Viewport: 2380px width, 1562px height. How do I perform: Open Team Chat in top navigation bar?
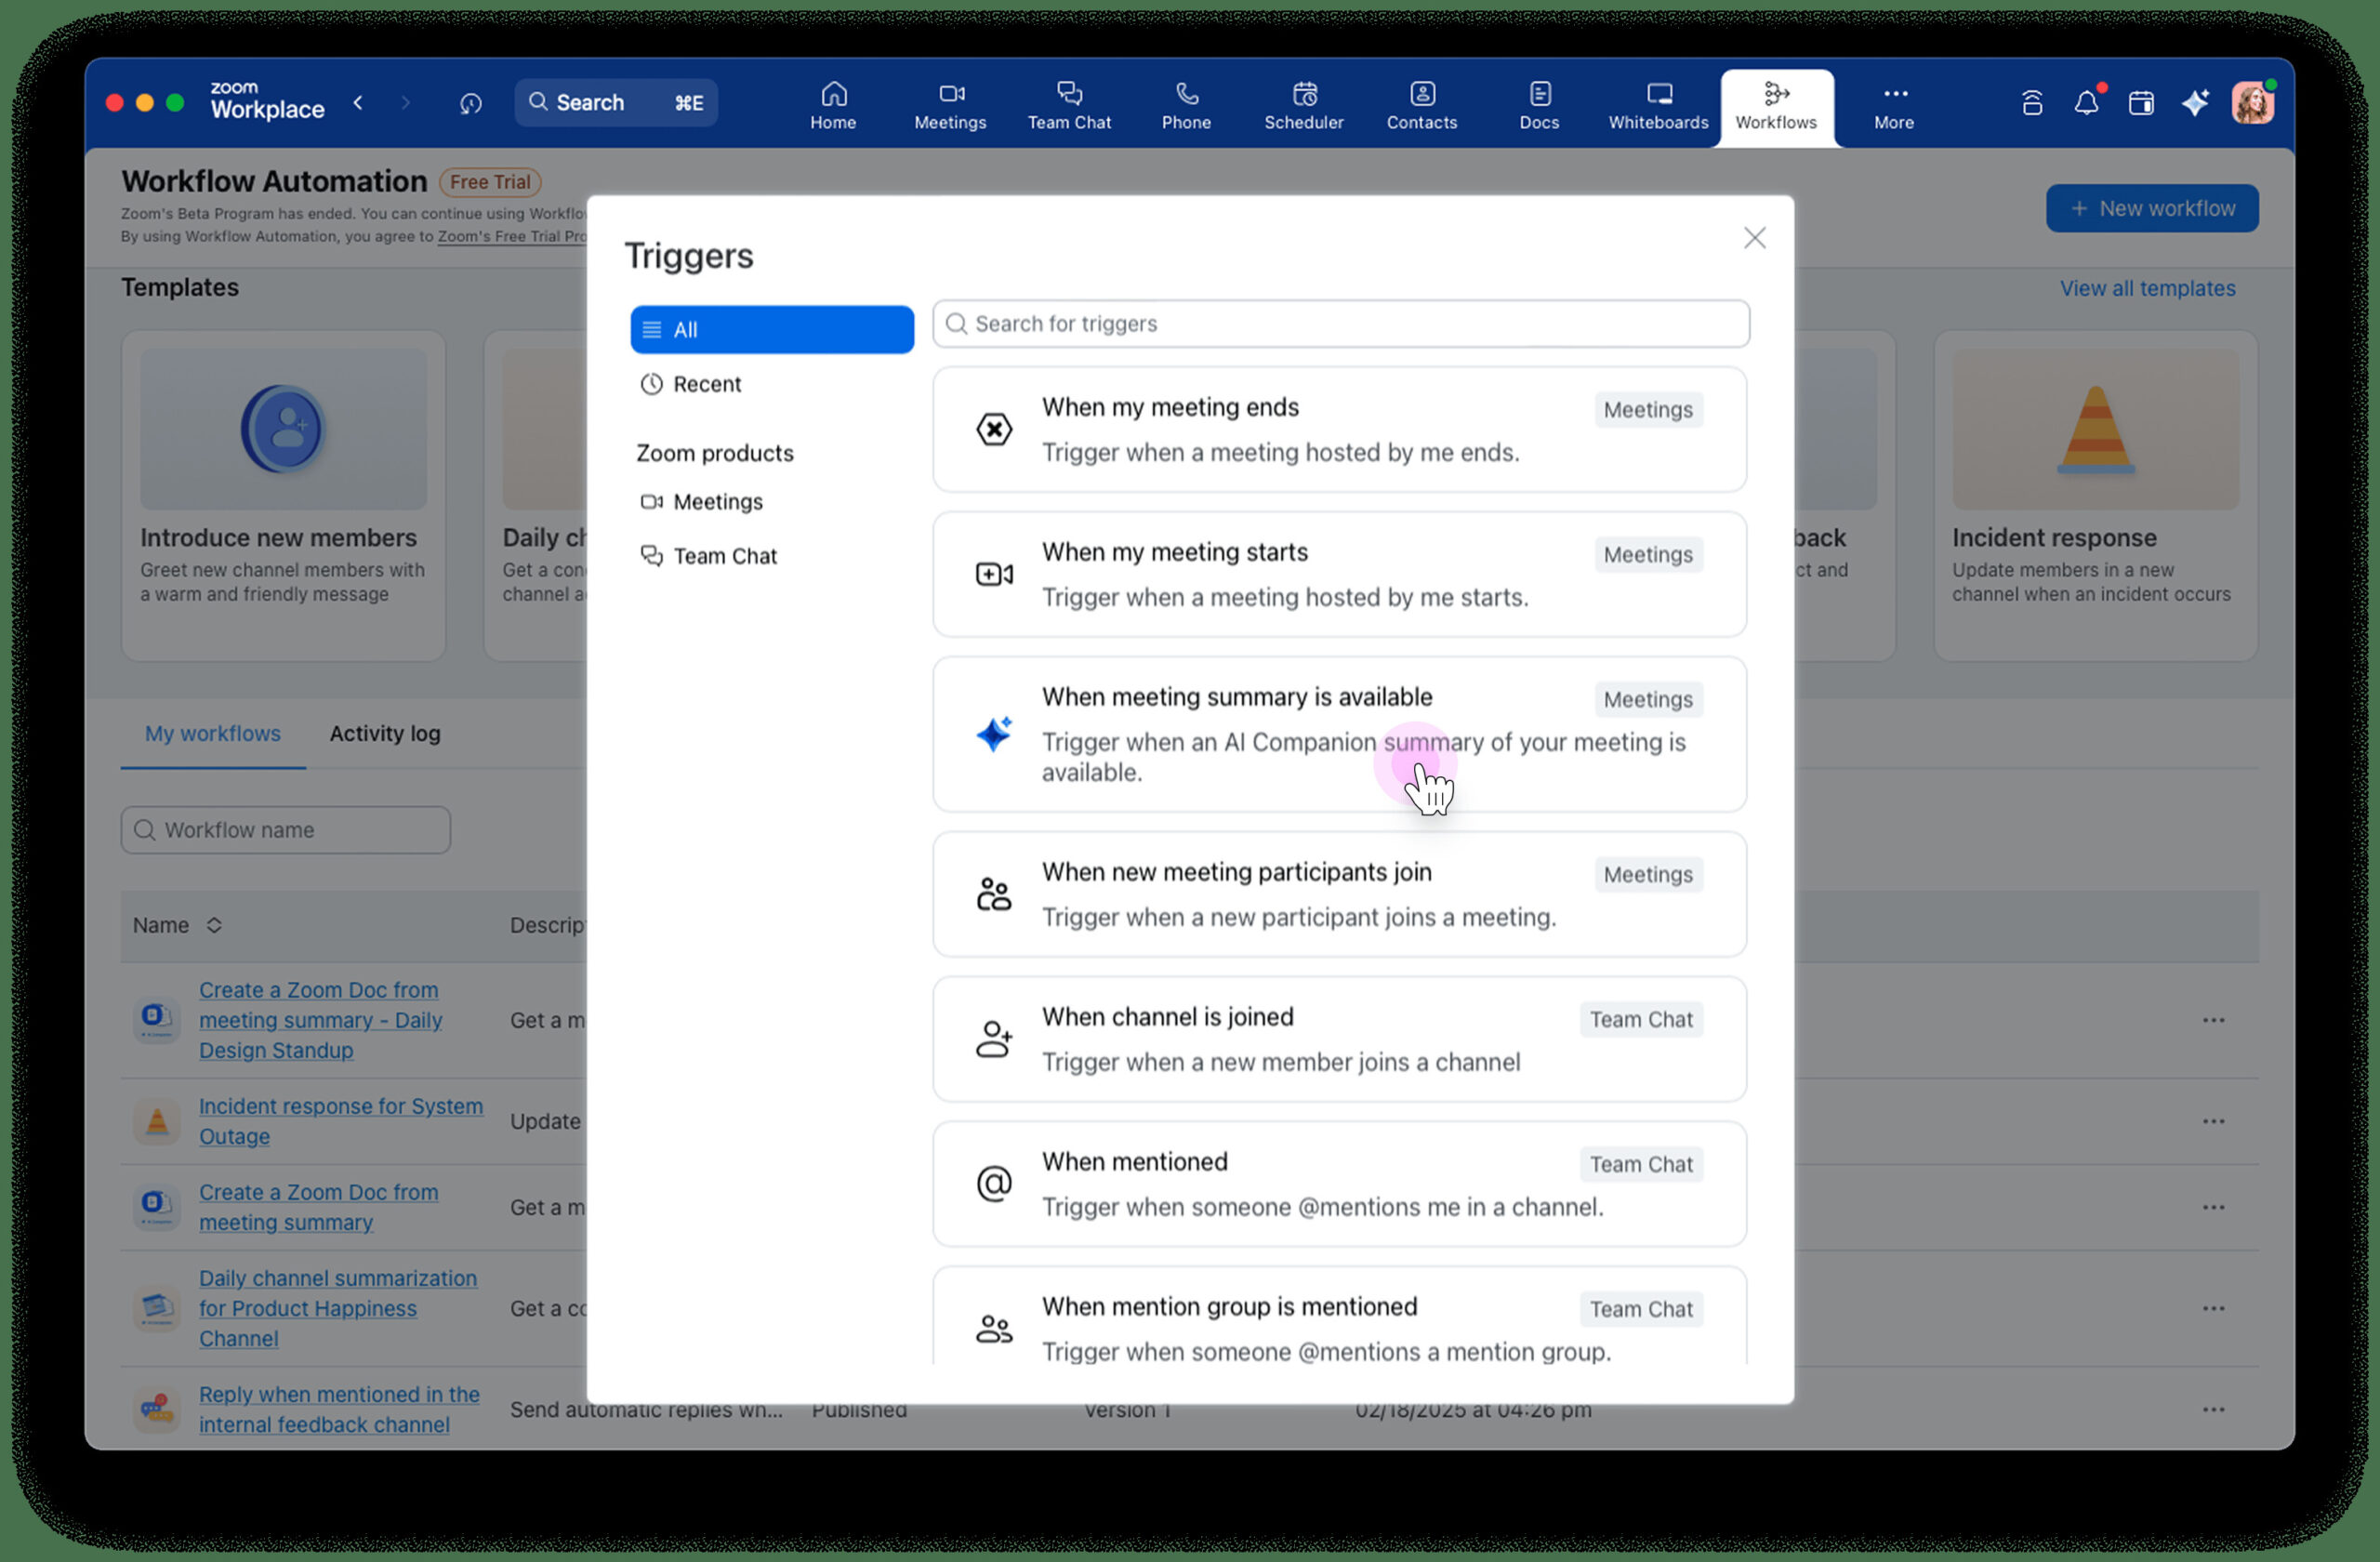tap(1069, 107)
